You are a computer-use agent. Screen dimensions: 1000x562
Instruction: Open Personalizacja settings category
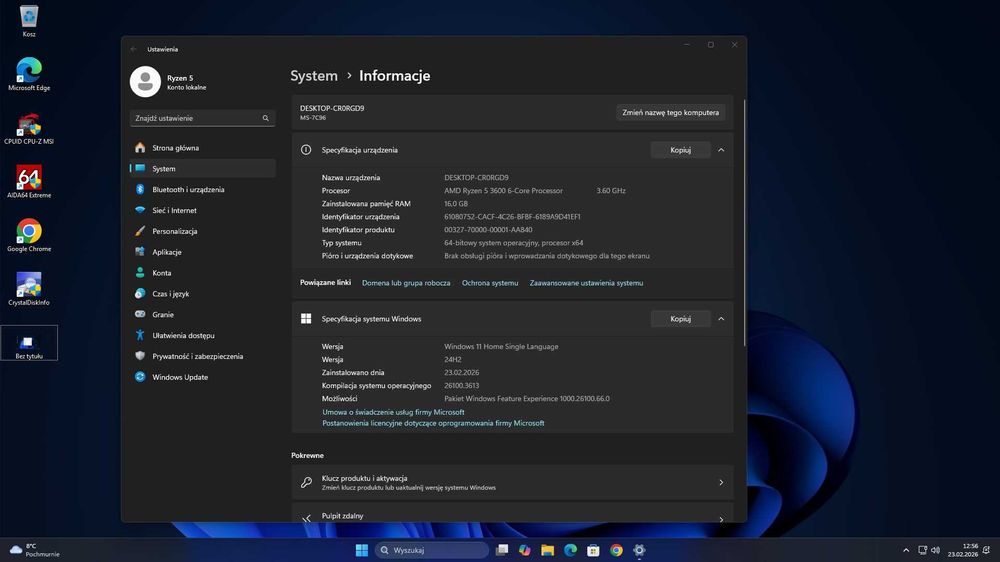tap(175, 231)
